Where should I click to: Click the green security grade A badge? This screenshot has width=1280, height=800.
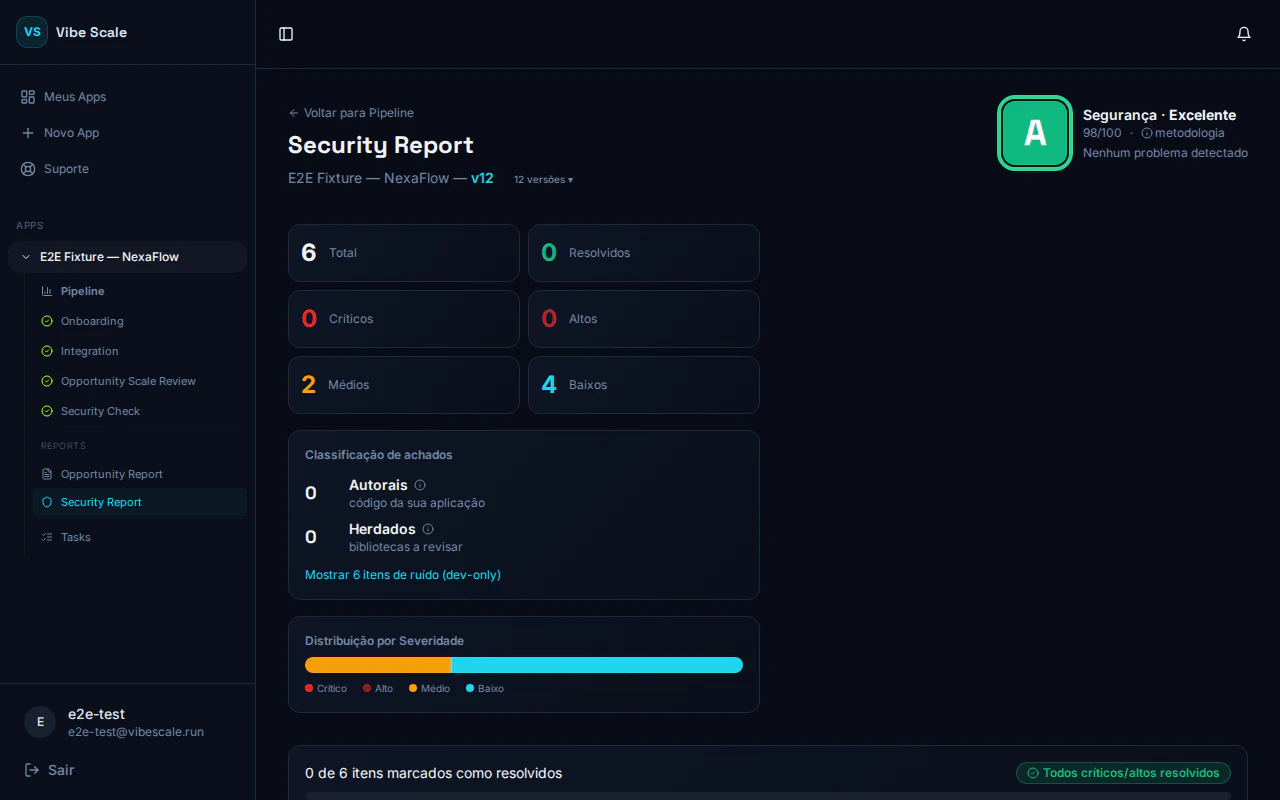click(x=1035, y=133)
